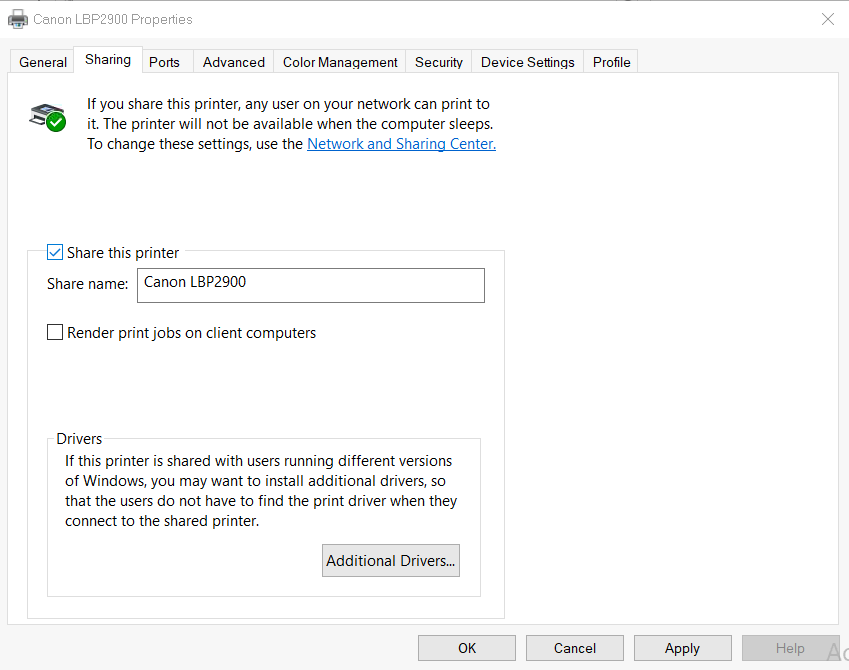Viewport: 849px width, 670px height.
Task: Click the 'Drivers' group heading text
Action: click(79, 439)
